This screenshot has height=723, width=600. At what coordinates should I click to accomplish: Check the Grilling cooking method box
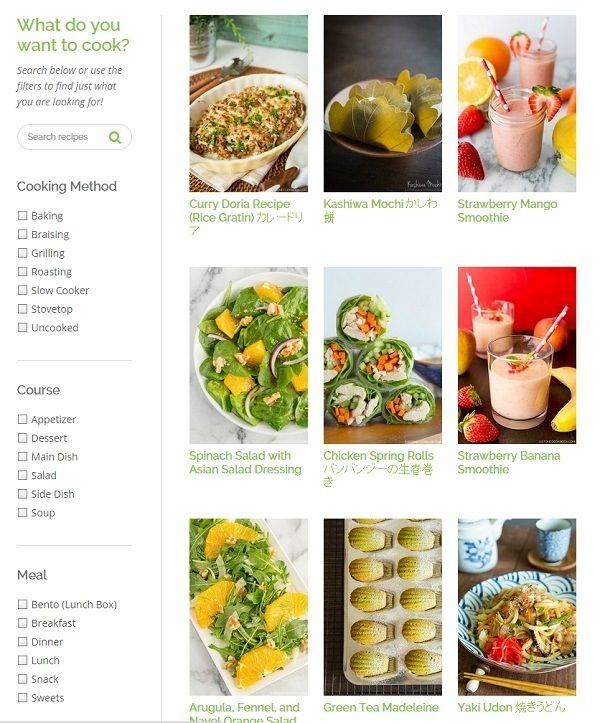[22, 253]
